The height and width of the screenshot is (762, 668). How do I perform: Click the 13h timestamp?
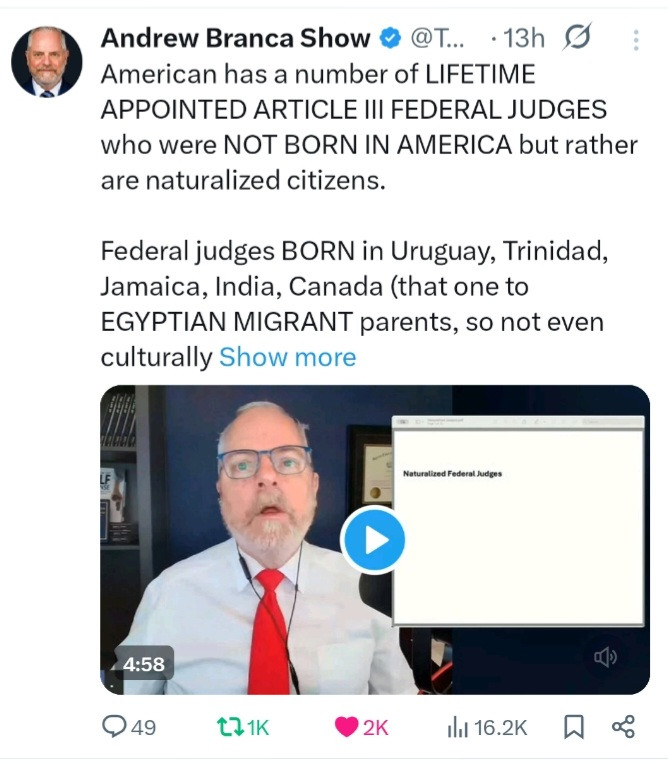coord(524,38)
